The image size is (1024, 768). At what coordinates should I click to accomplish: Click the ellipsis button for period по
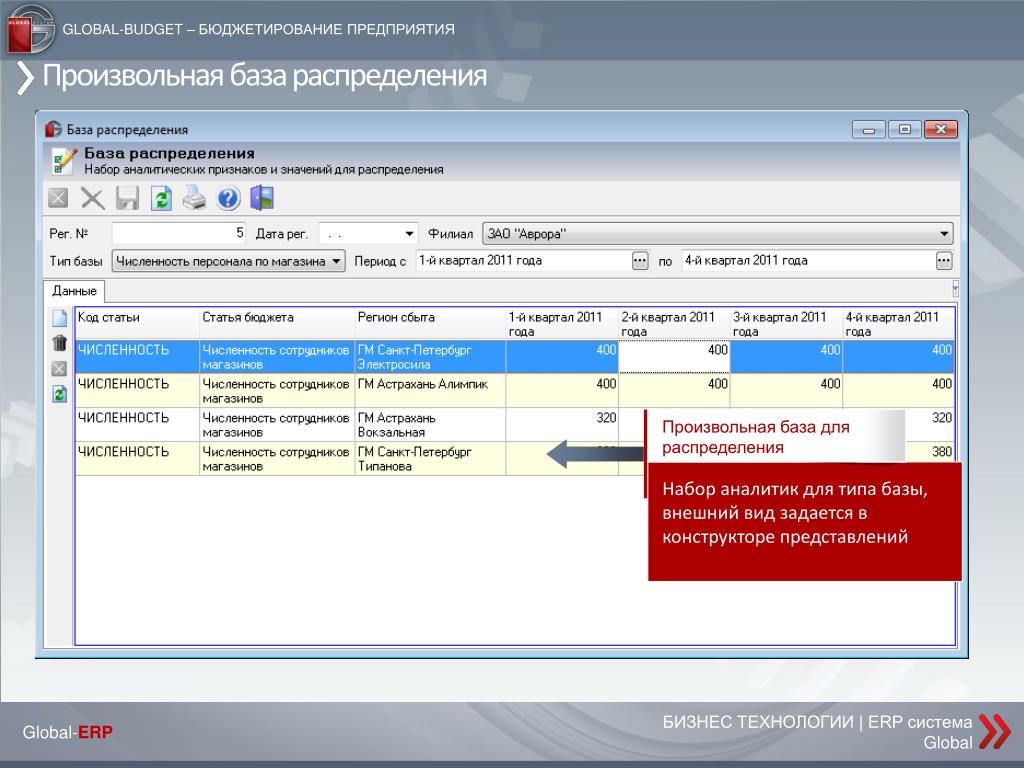click(x=943, y=261)
